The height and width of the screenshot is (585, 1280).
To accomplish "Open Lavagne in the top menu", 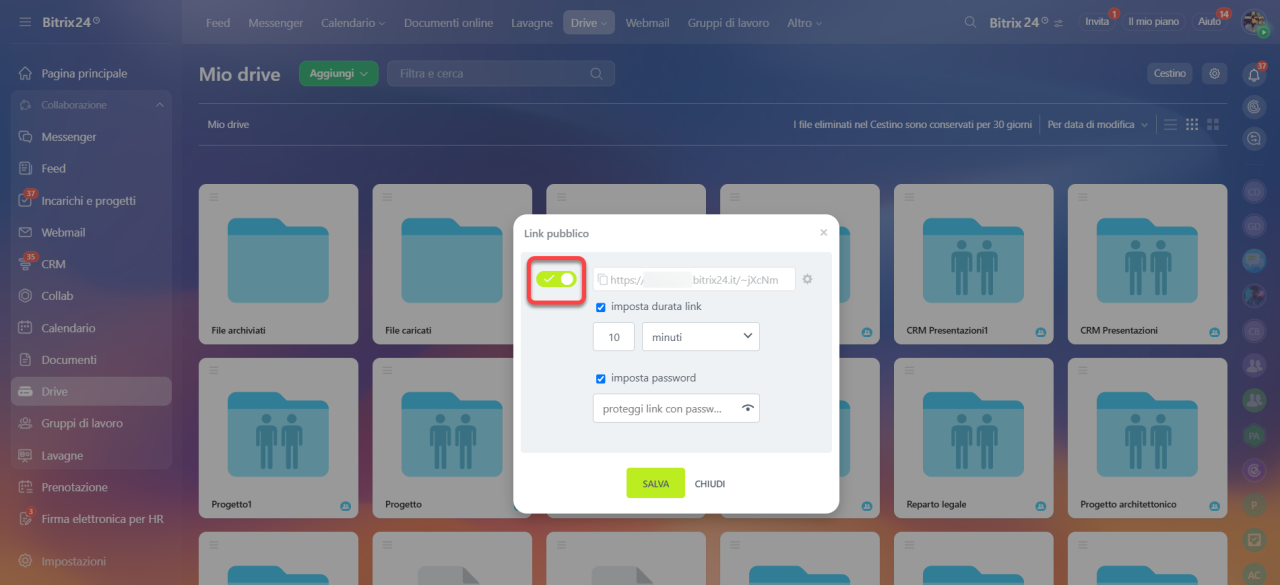I will pyautogui.click(x=532, y=22).
